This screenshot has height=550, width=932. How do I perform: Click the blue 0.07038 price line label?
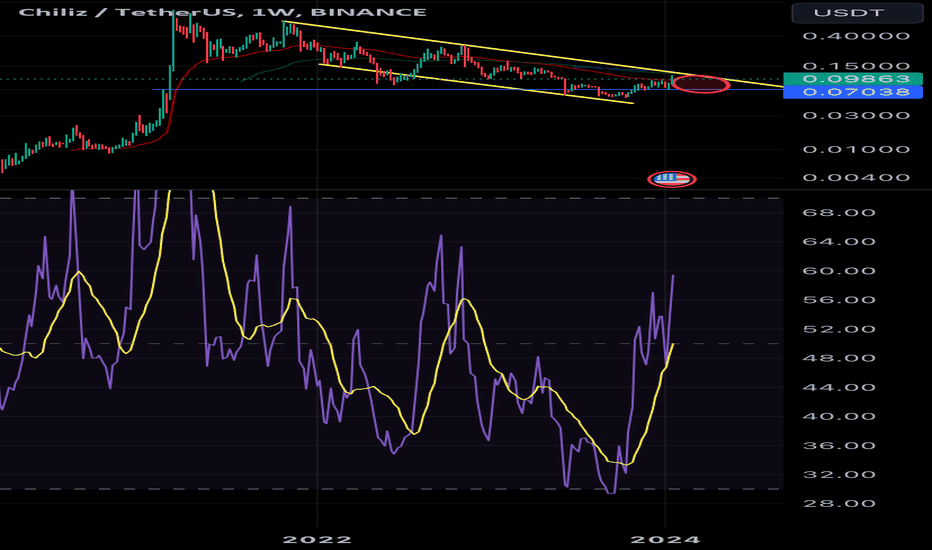tap(853, 92)
